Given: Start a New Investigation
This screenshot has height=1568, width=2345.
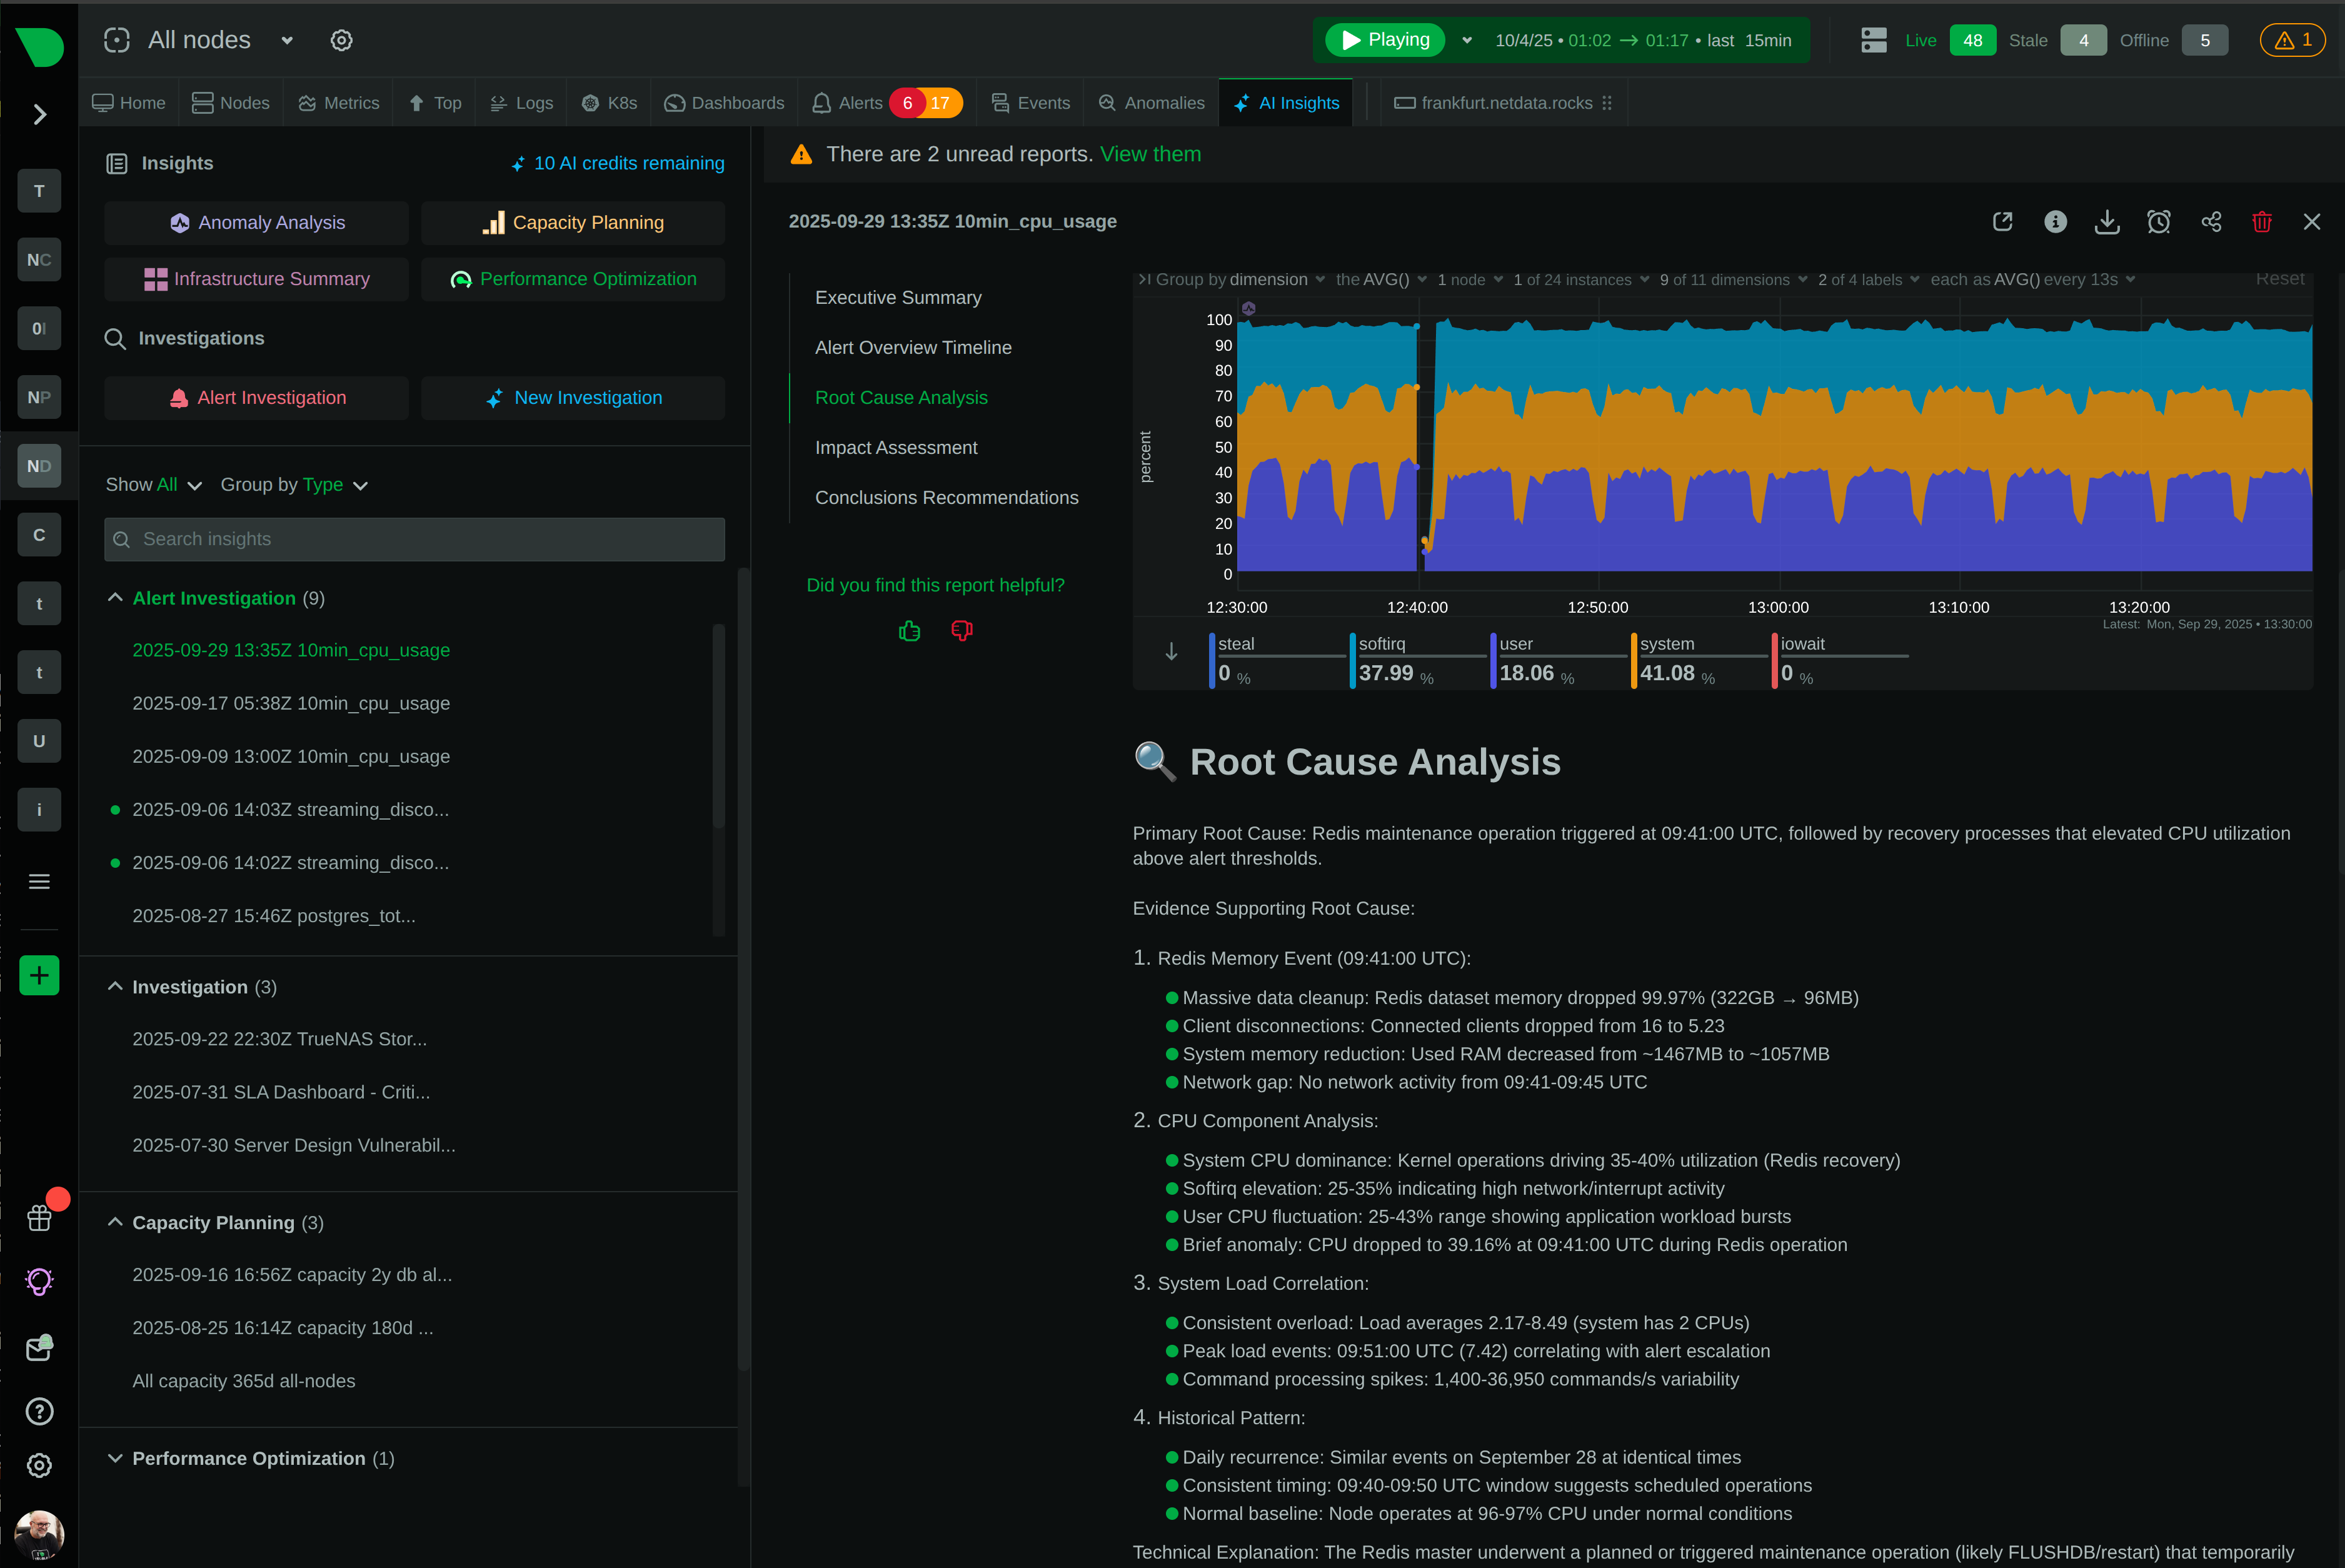Looking at the screenshot, I should pos(573,398).
